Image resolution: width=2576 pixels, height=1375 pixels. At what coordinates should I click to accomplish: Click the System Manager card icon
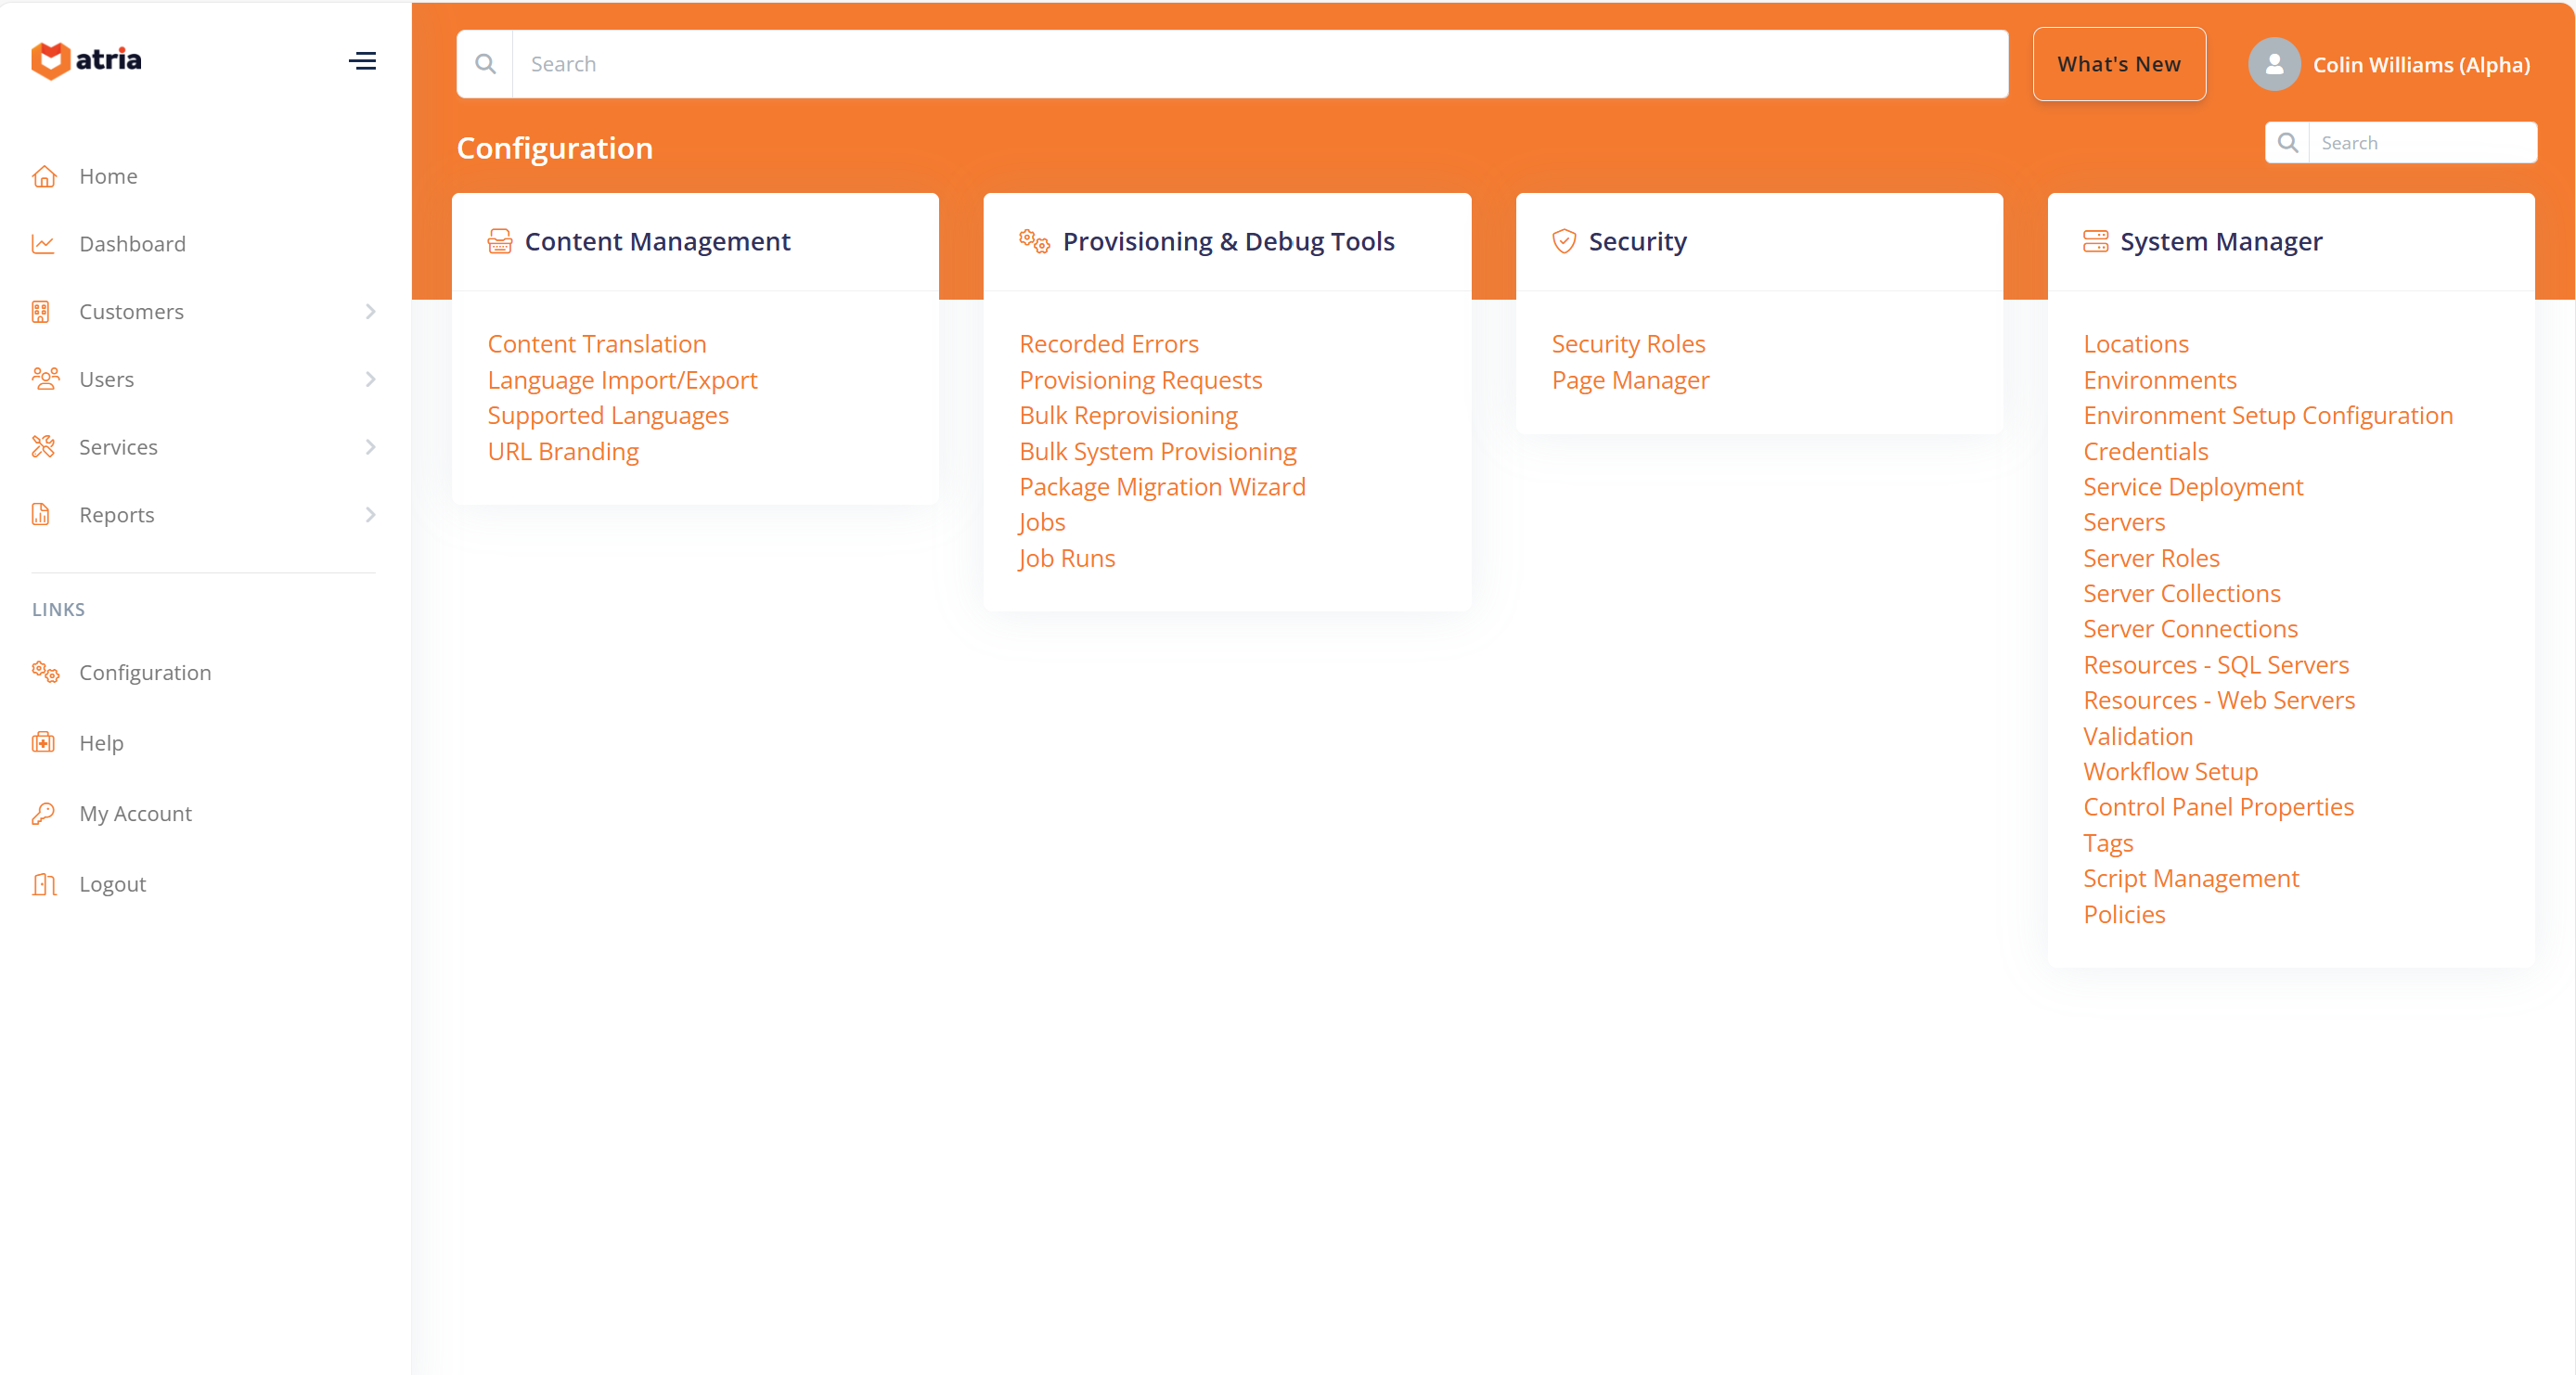2097,240
